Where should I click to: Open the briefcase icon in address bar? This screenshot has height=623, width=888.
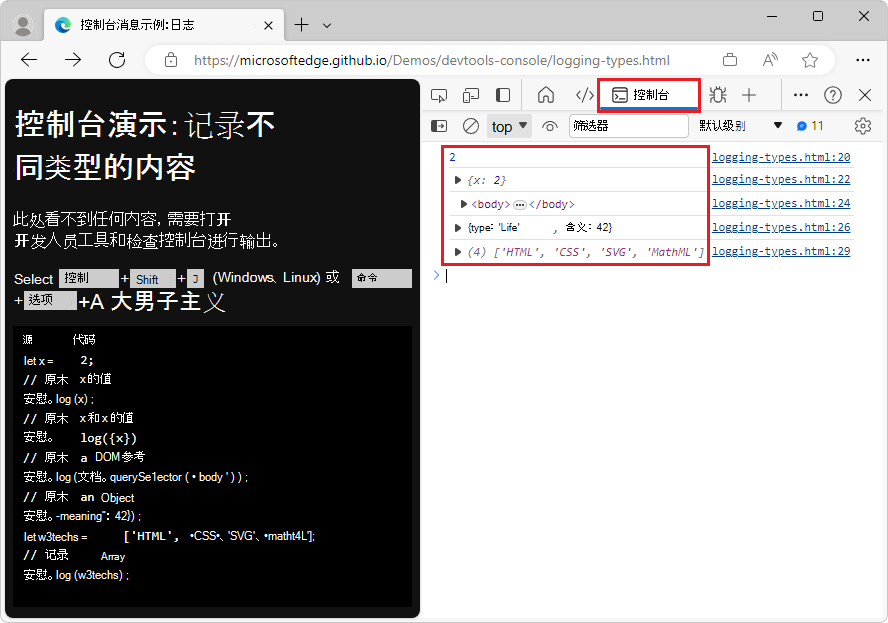point(730,60)
